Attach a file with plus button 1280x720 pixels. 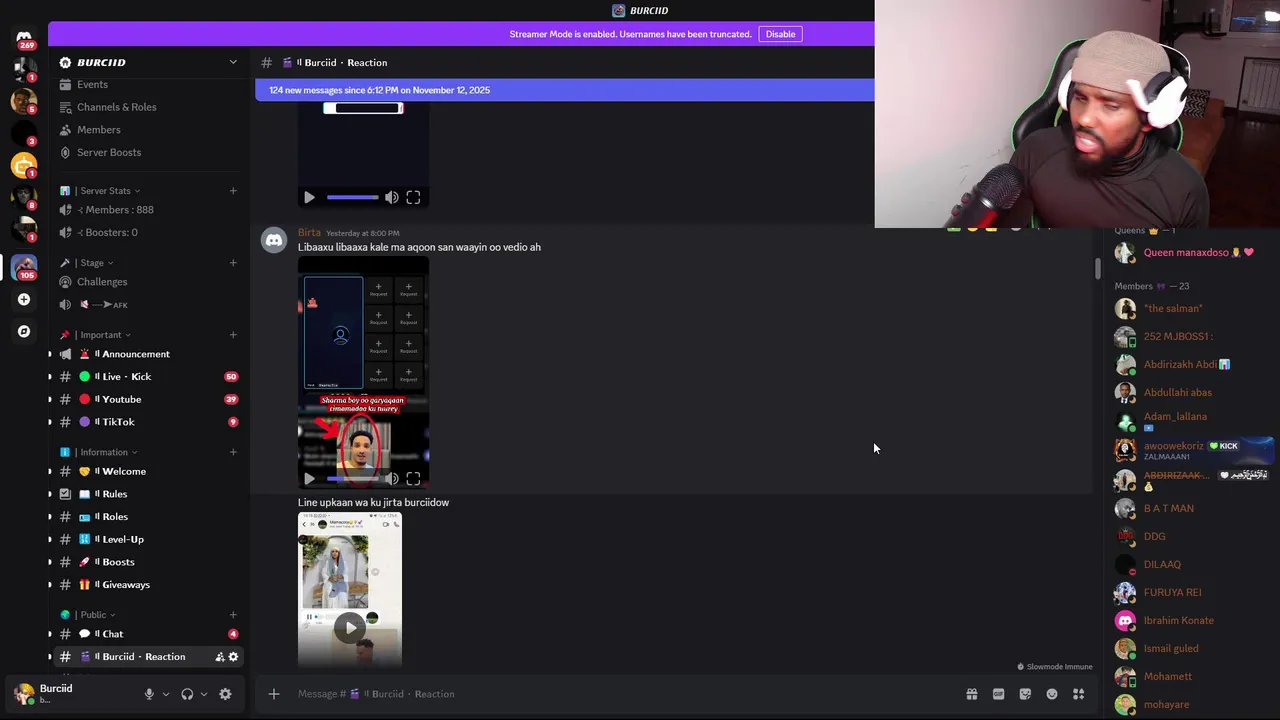click(273, 694)
